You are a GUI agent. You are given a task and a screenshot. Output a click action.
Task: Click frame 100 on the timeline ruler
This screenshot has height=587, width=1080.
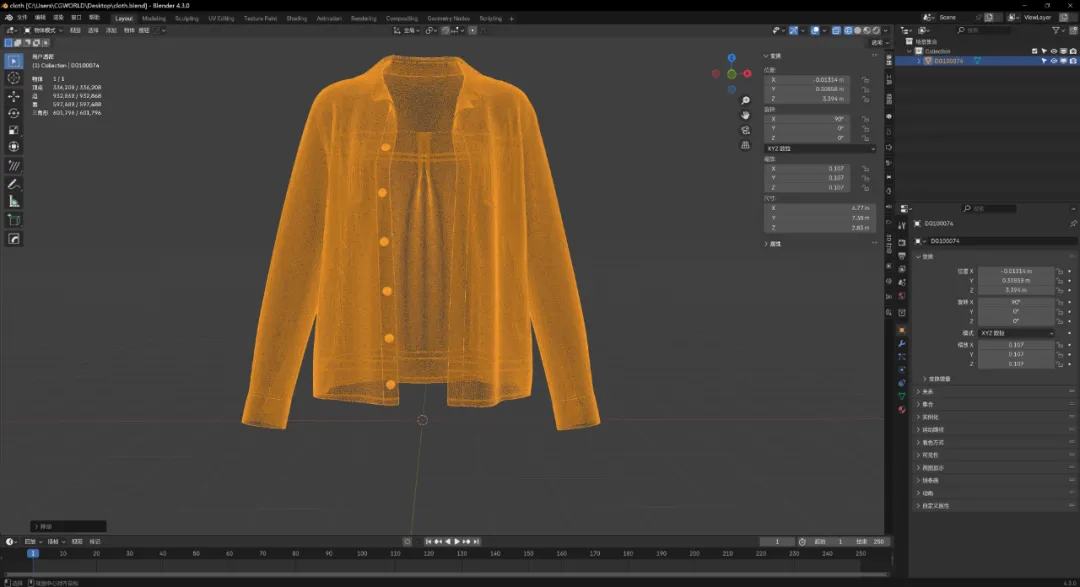[362, 553]
